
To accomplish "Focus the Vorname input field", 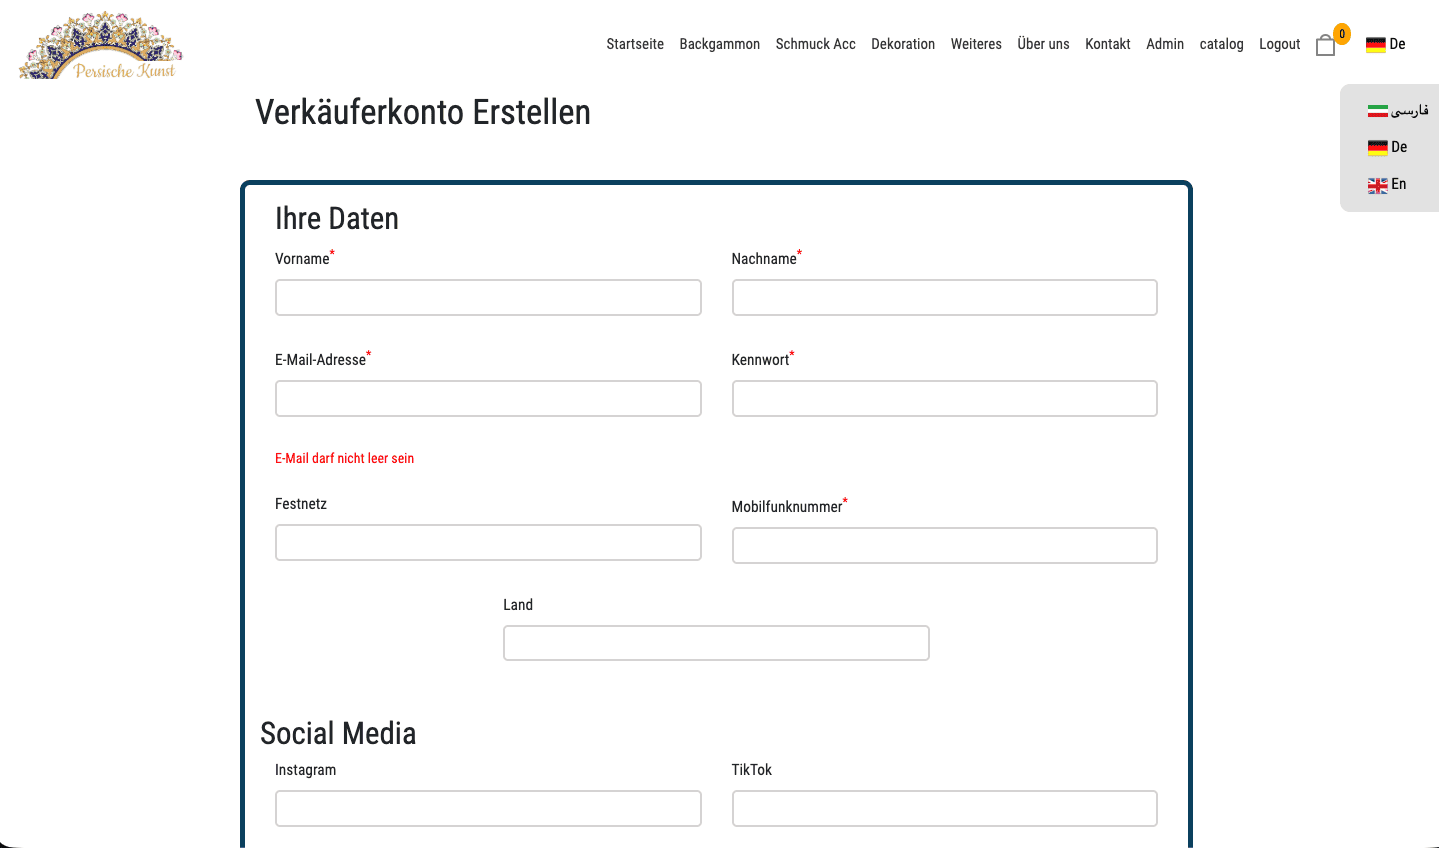I will (488, 298).
